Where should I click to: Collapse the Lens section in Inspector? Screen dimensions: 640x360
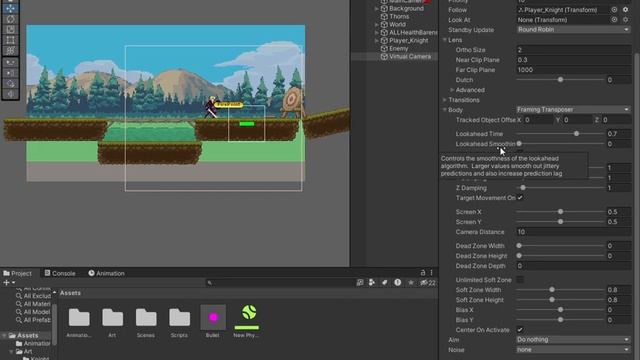pyautogui.click(x=444, y=40)
